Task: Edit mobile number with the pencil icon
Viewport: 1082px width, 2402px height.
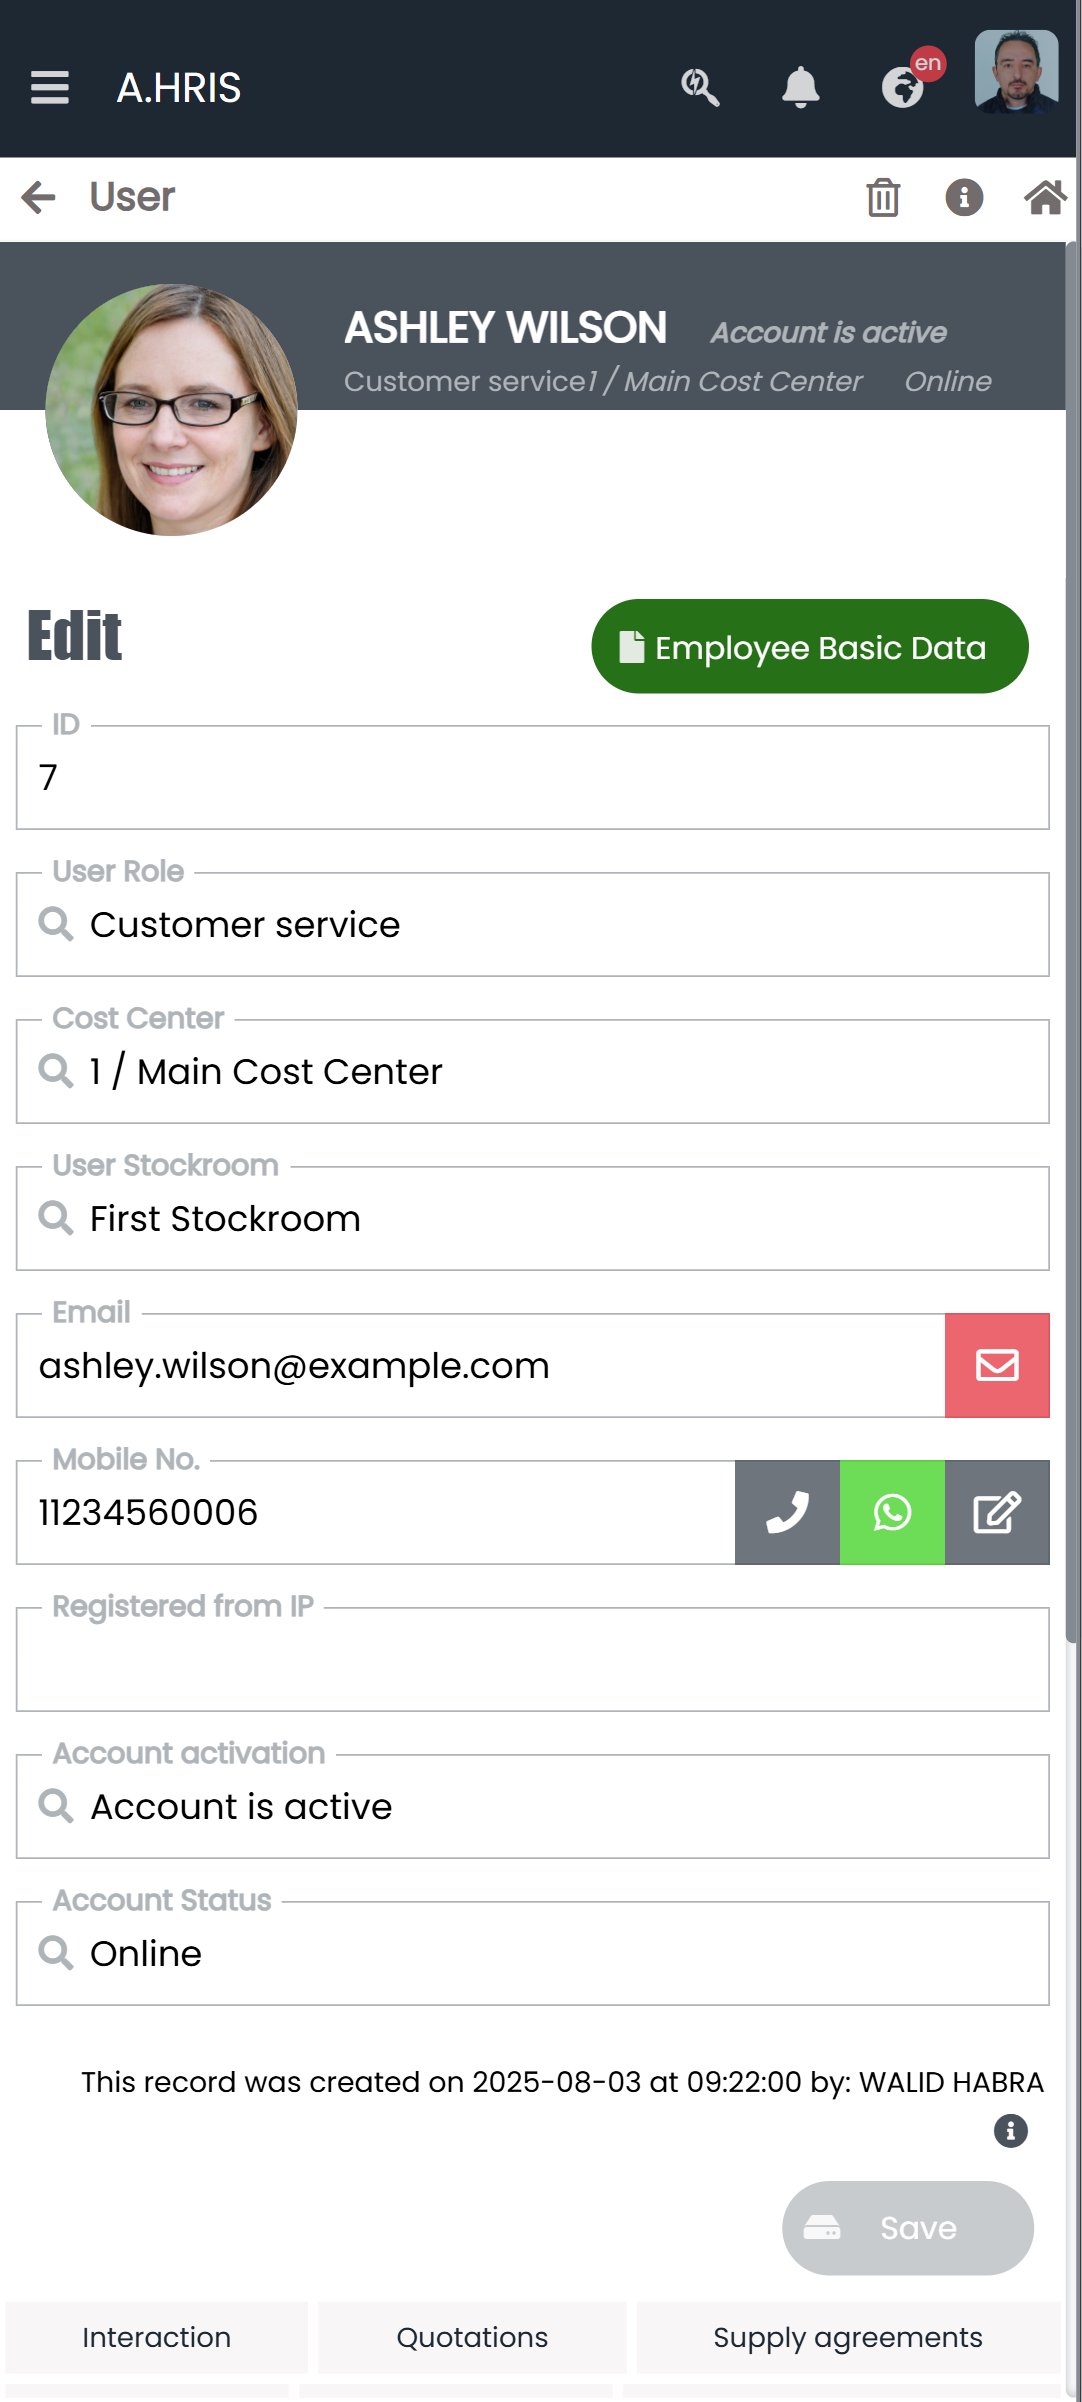Action: [997, 1512]
